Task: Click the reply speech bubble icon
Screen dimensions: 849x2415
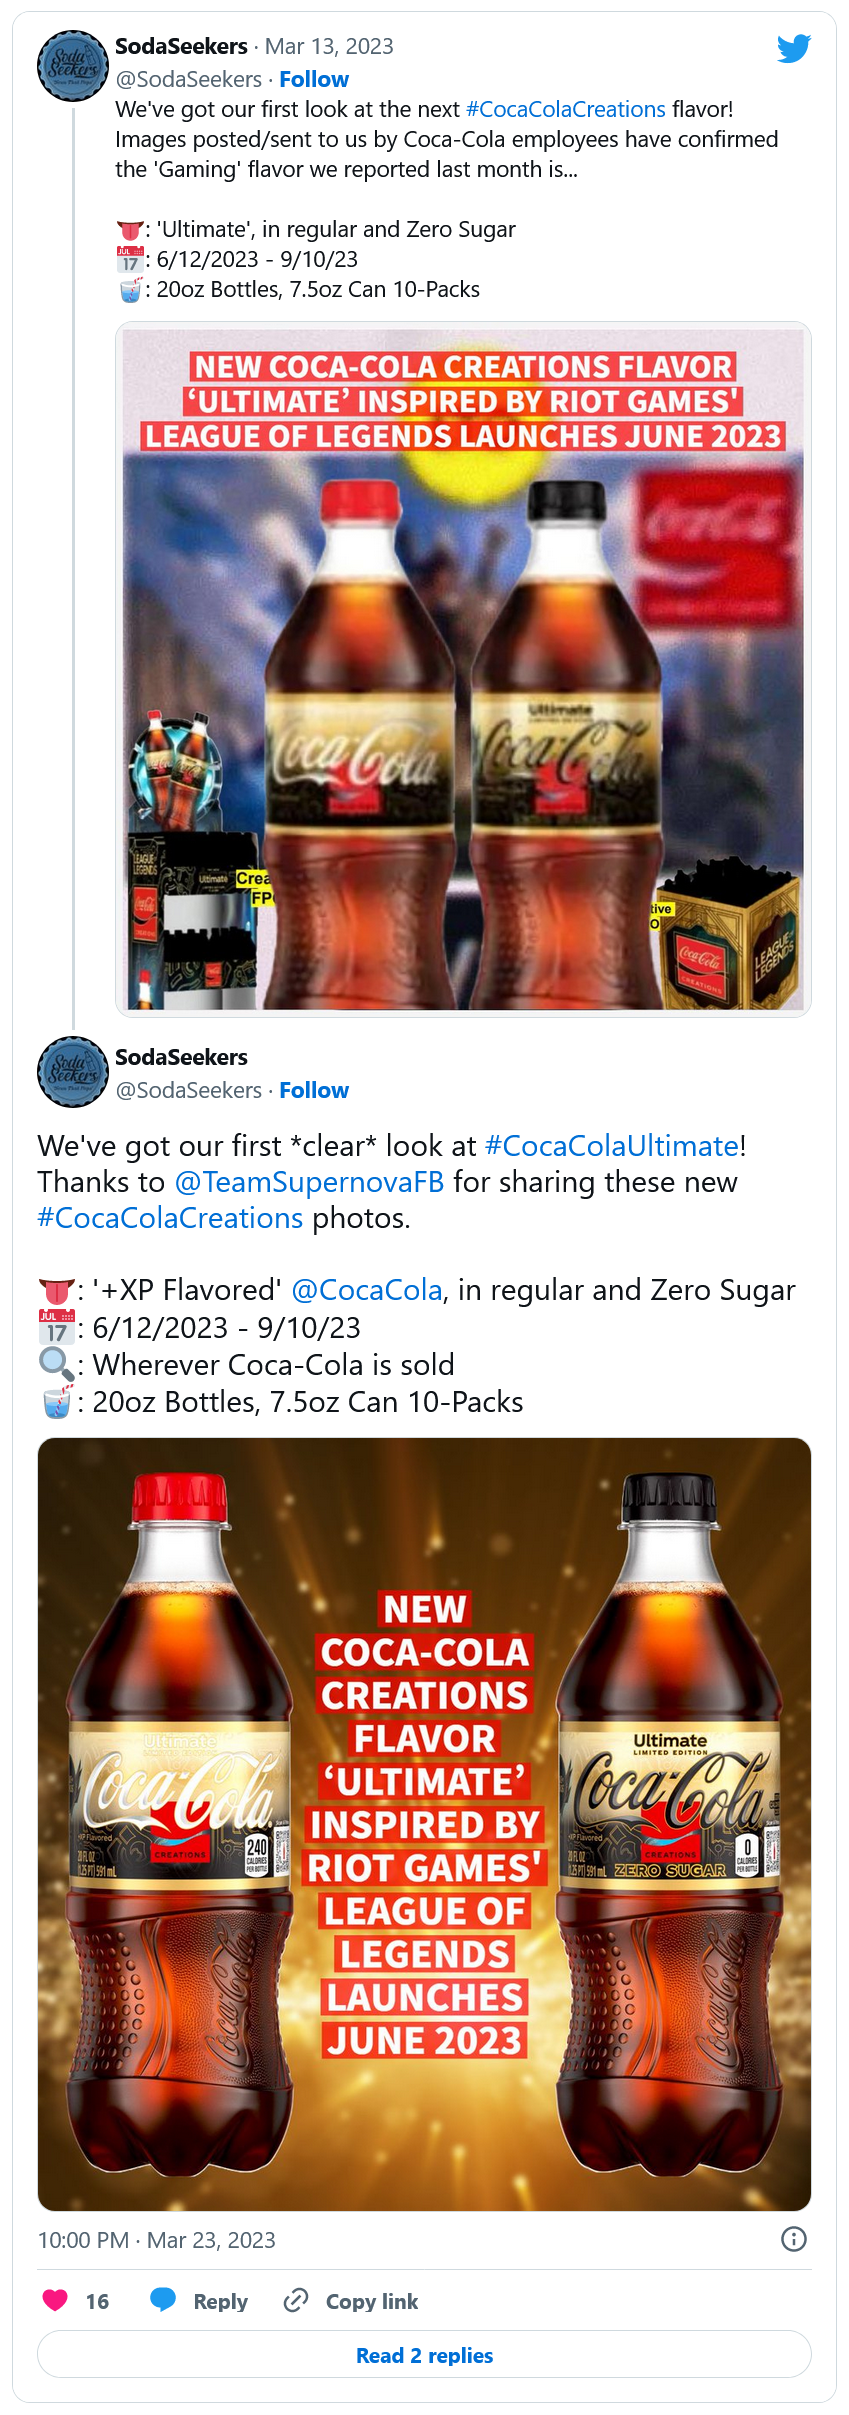Action: point(163,2300)
